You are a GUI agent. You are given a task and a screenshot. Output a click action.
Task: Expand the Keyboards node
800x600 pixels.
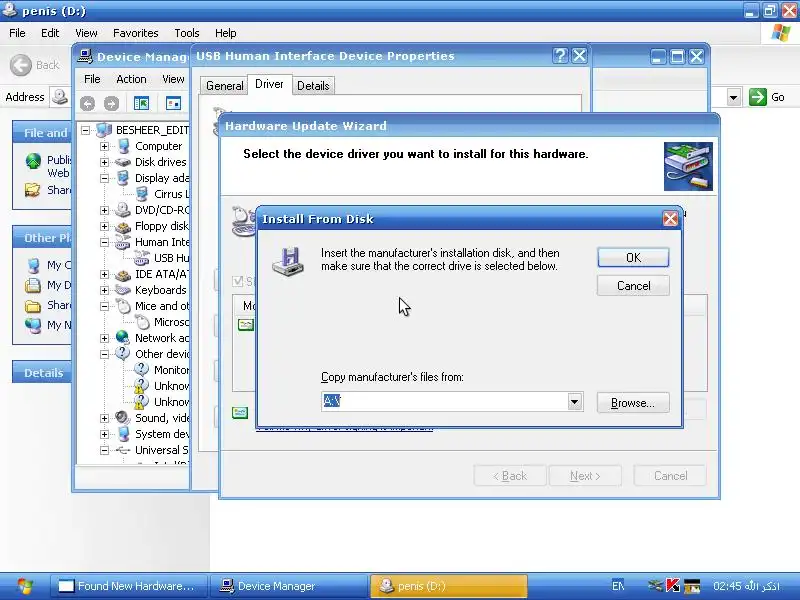[104, 290]
